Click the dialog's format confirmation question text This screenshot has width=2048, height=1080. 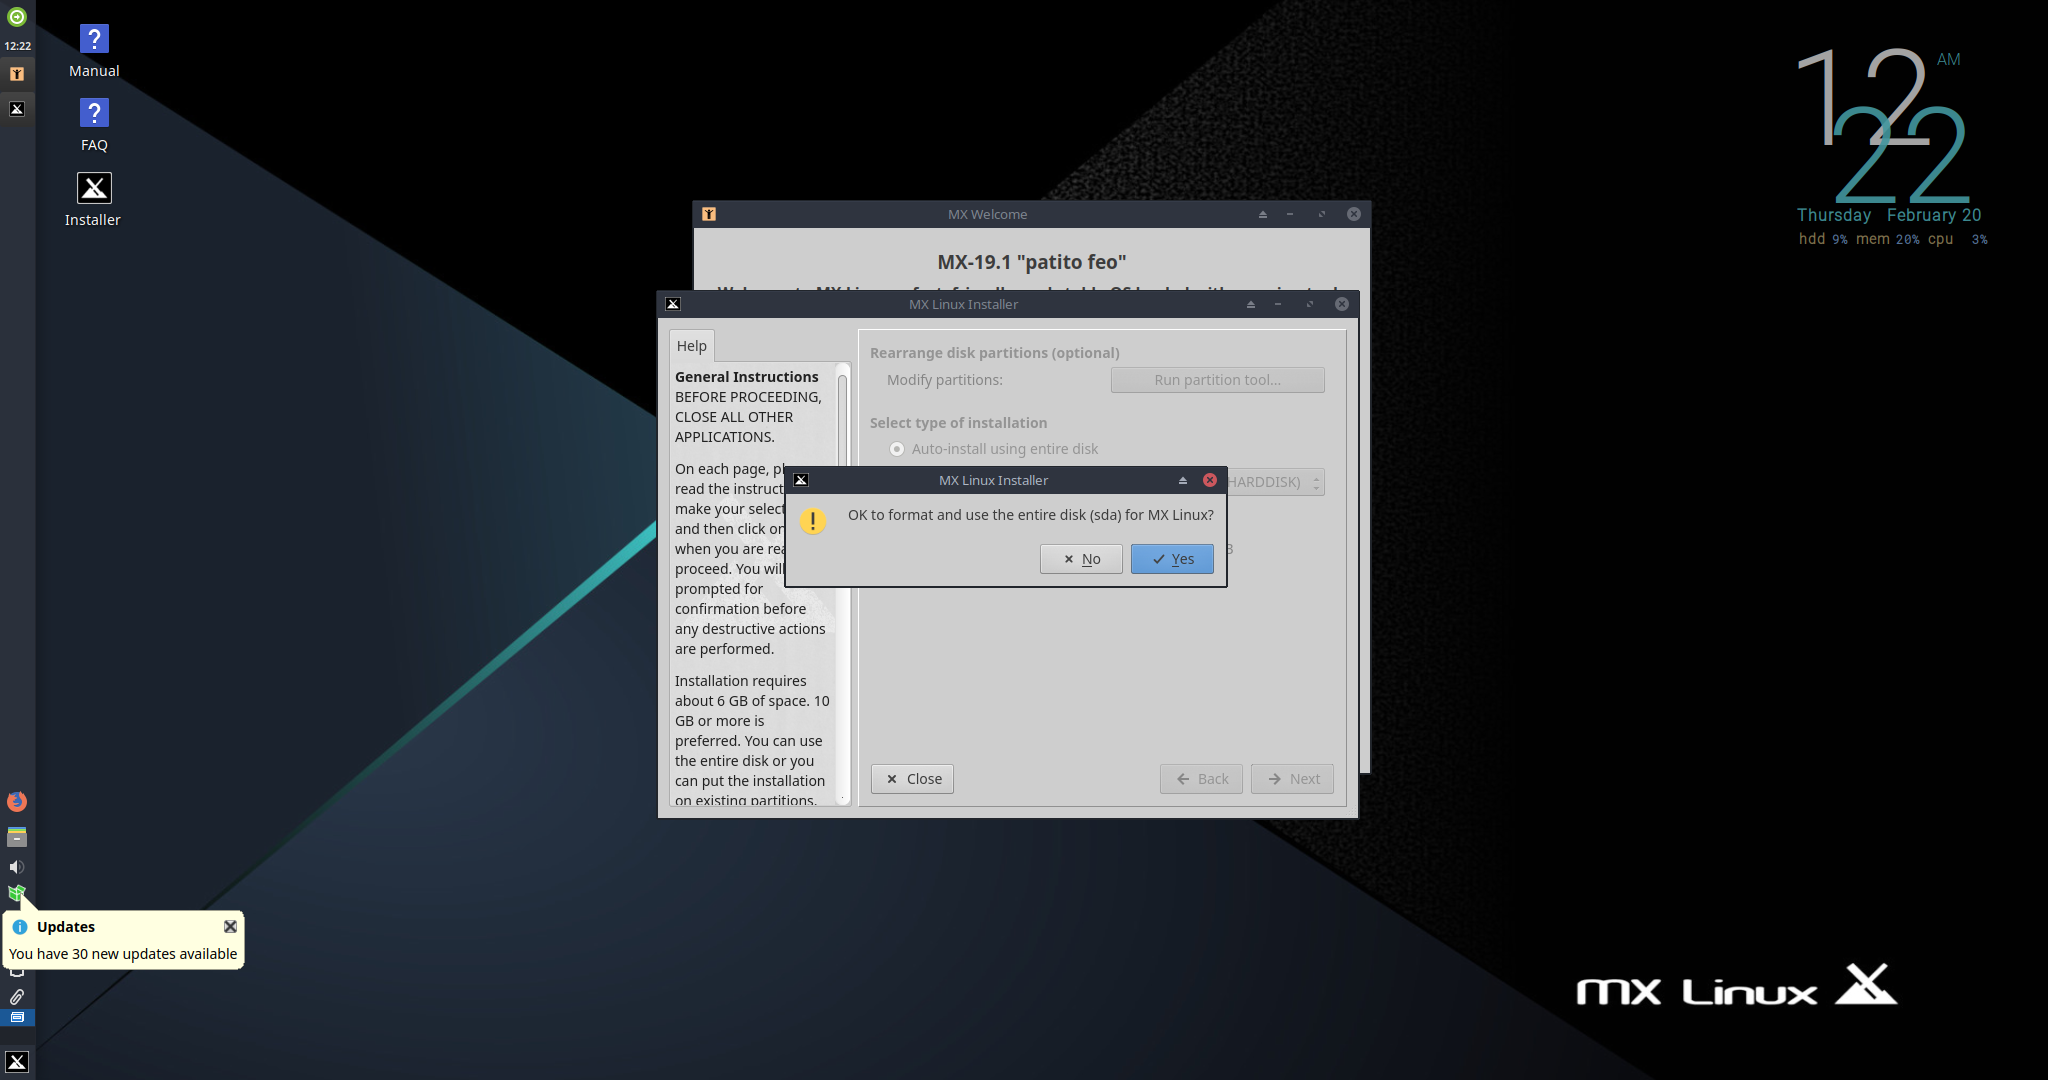pyautogui.click(x=1031, y=515)
